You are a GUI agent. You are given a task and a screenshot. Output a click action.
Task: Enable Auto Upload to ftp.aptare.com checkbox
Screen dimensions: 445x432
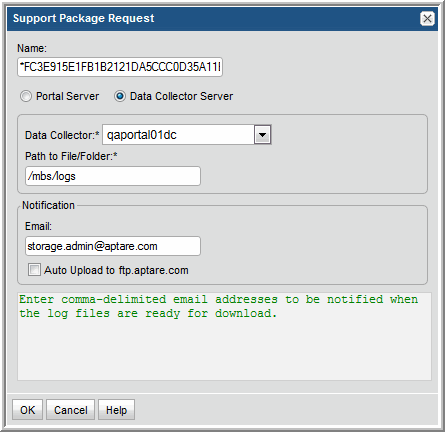pos(34,270)
